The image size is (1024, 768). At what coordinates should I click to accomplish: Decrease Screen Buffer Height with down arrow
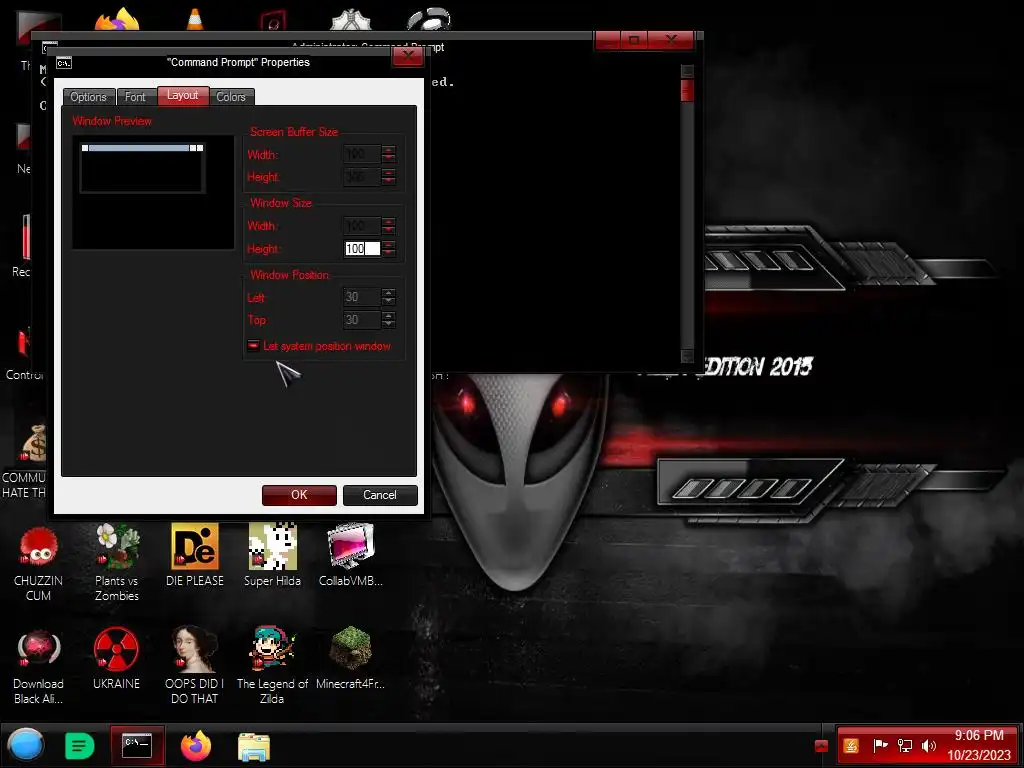pyautogui.click(x=389, y=182)
